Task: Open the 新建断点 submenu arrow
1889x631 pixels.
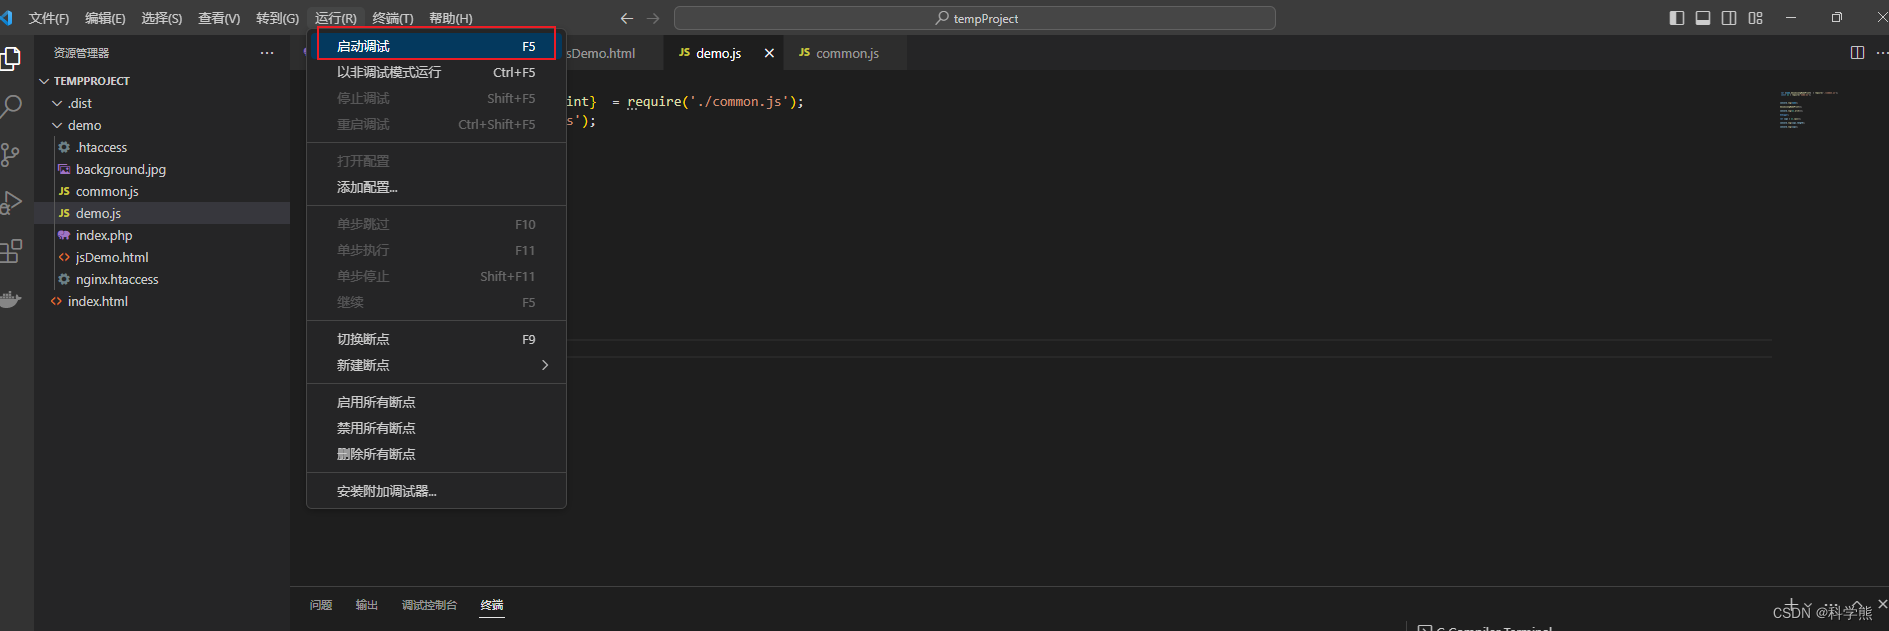Action: click(x=545, y=365)
